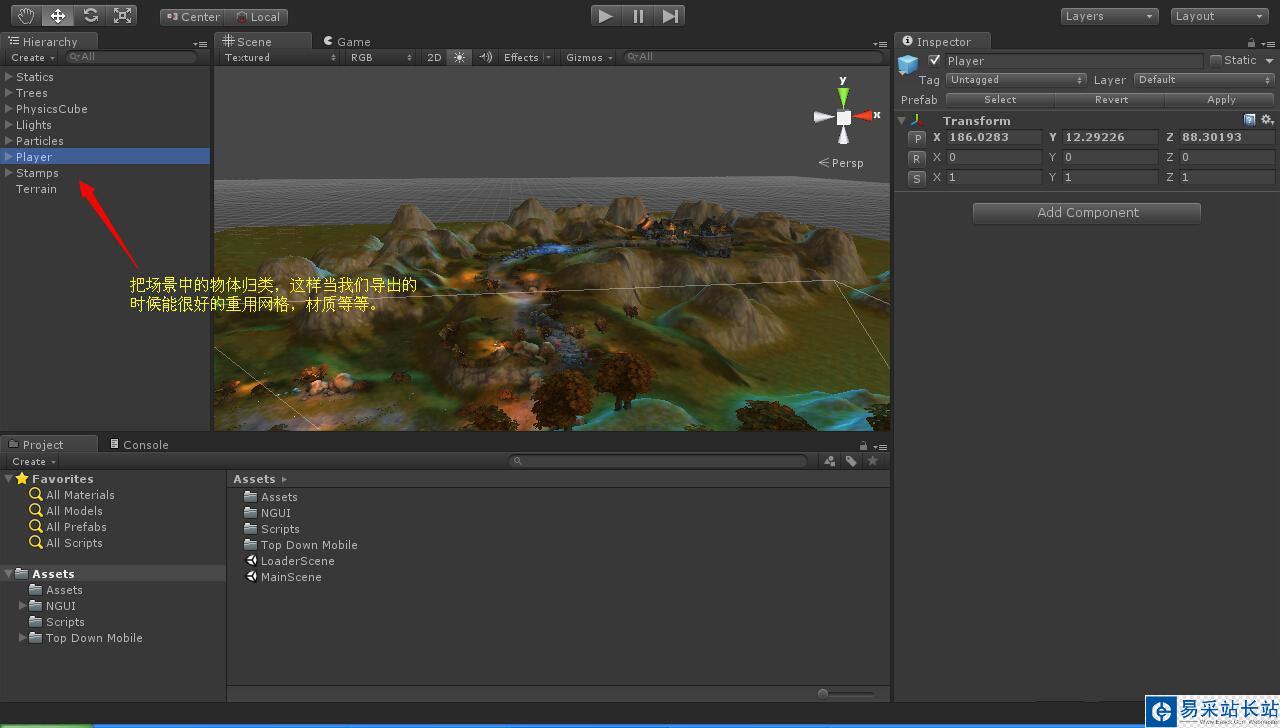
Task: Select the Scale tool
Action: (122, 15)
